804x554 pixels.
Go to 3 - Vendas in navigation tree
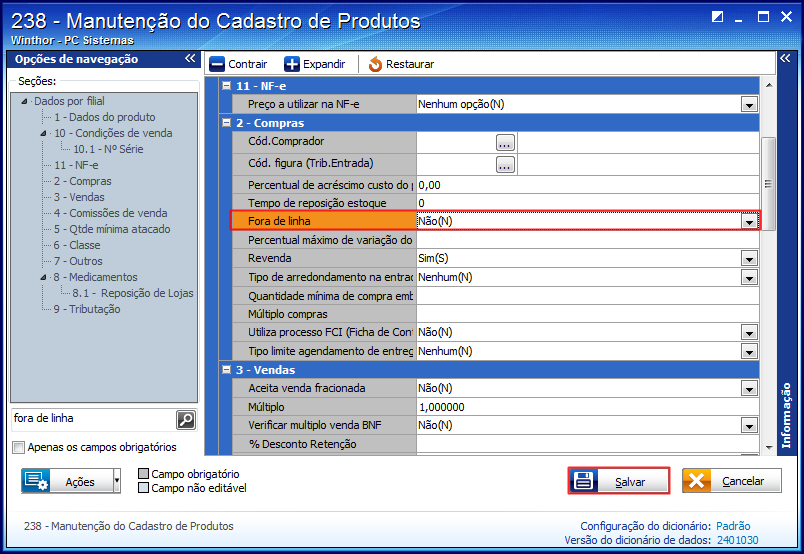pos(79,197)
